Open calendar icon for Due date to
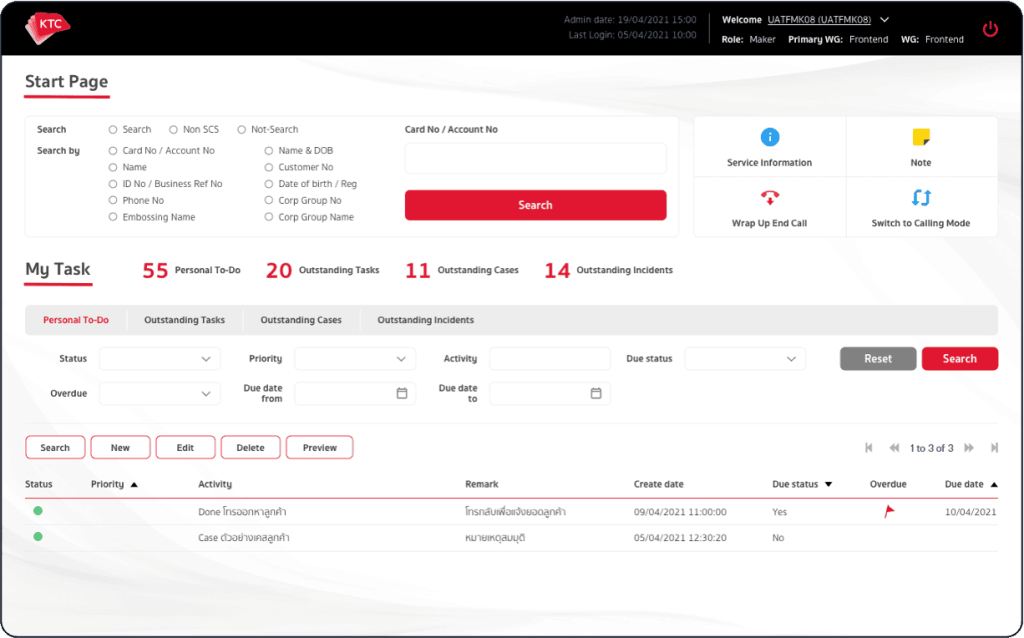This screenshot has height=638, width=1024. point(596,393)
